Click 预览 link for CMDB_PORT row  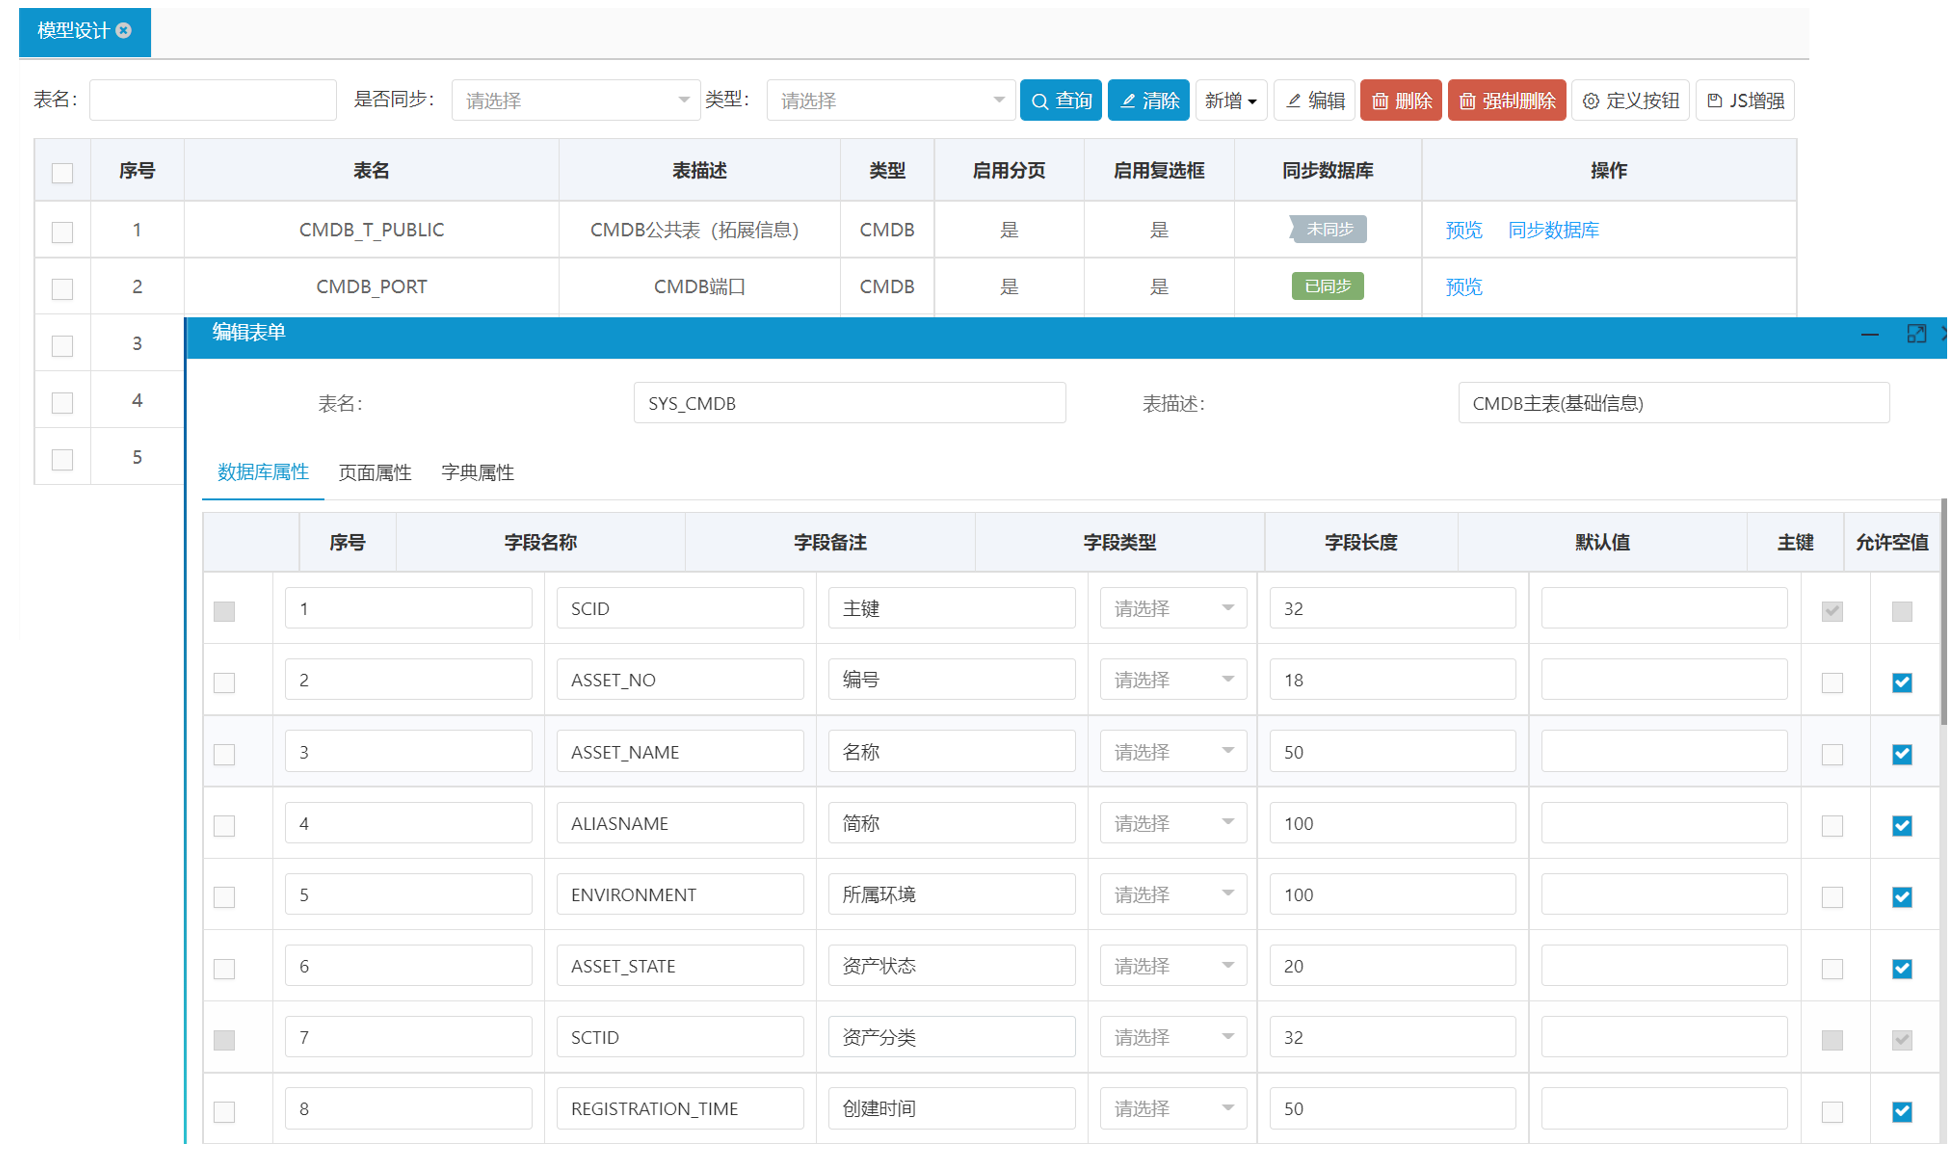(x=1463, y=288)
